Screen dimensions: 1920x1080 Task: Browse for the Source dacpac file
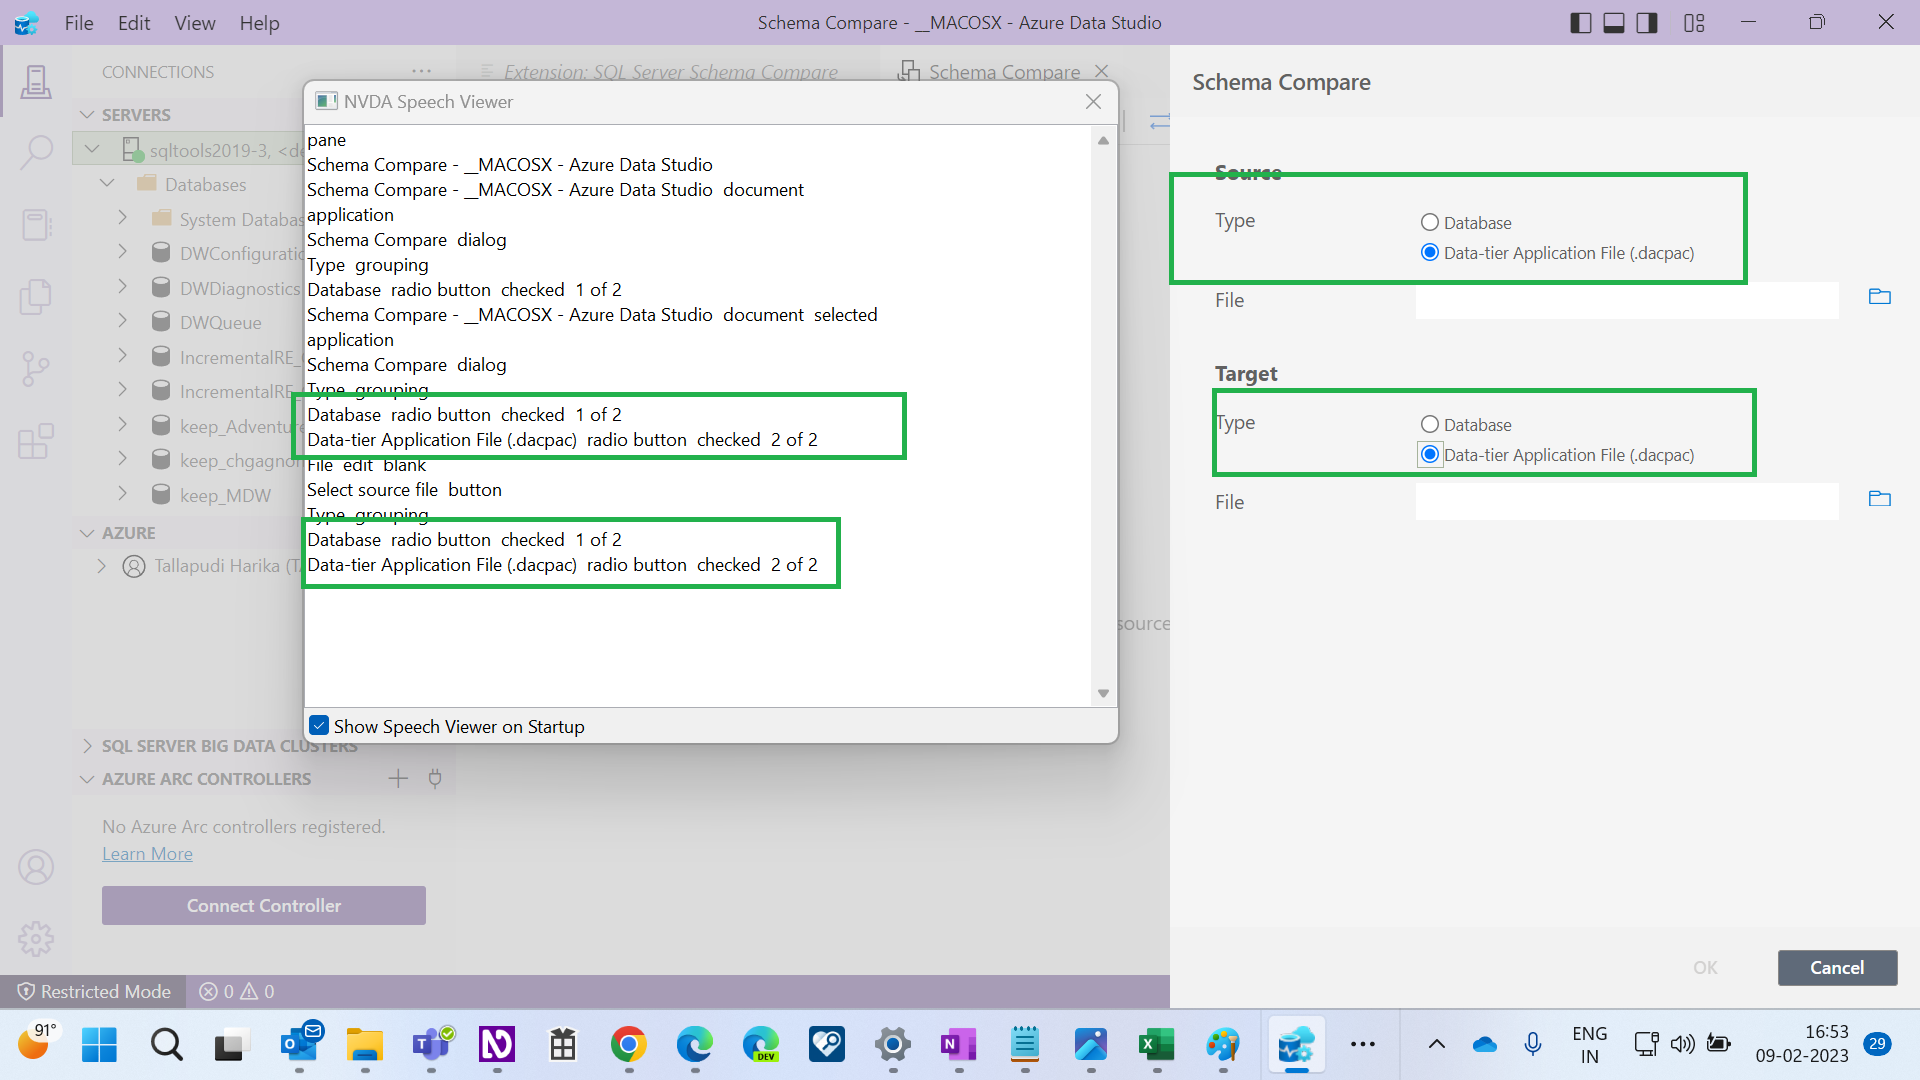pyautogui.click(x=1878, y=297)
